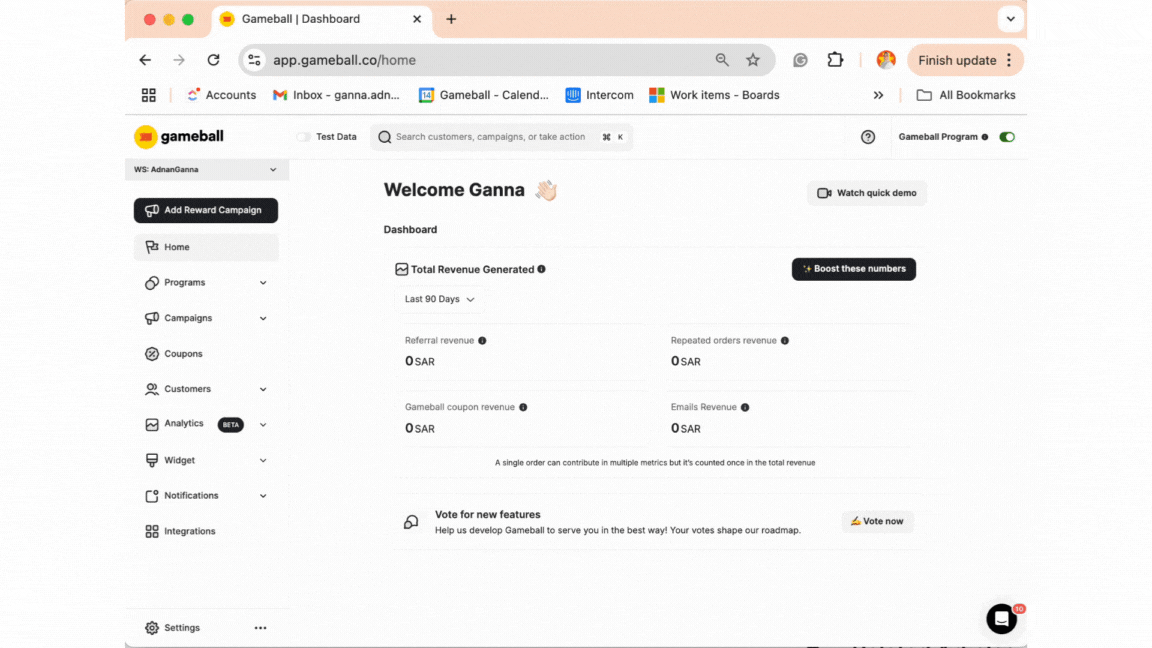Open a new browser tab
Viewport: 1152px width, 648px height.
(x=451, y=19)
